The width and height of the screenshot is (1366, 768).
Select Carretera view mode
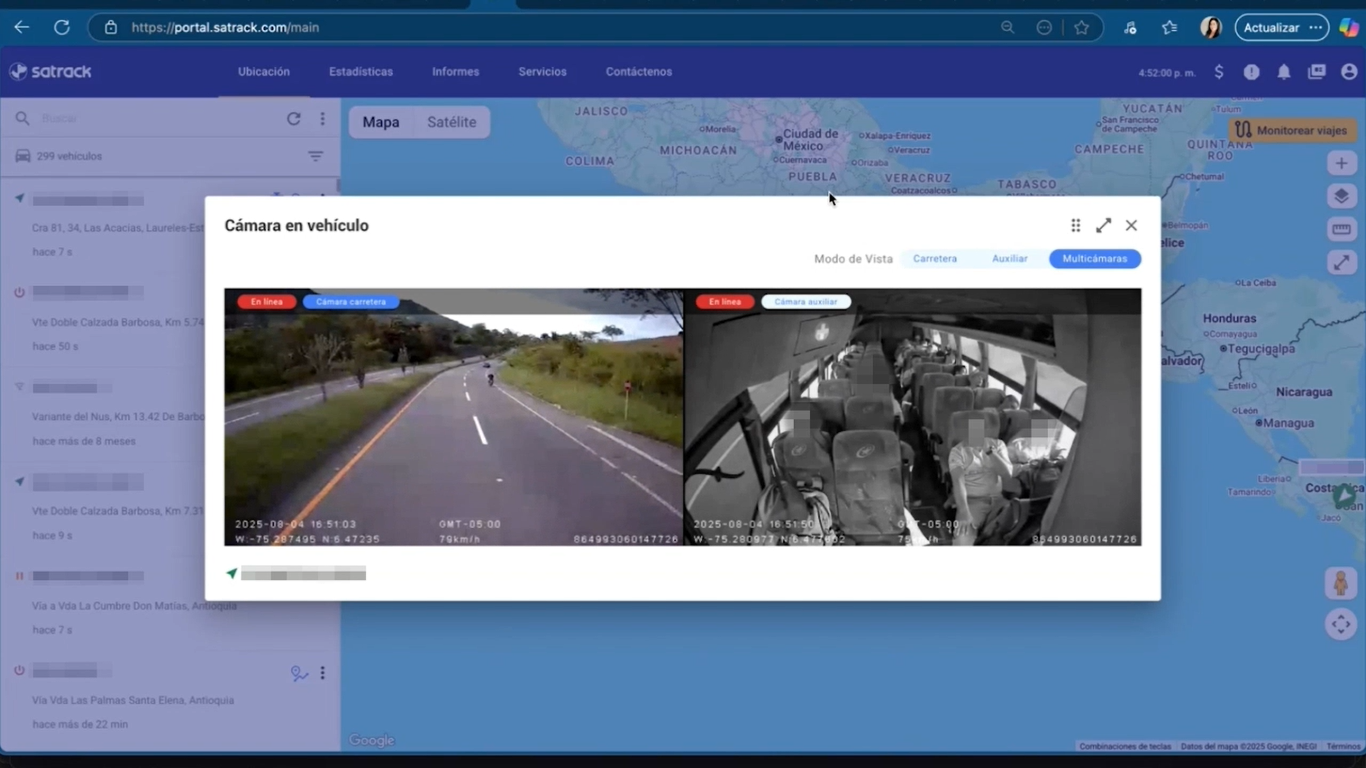click(935, 259)
